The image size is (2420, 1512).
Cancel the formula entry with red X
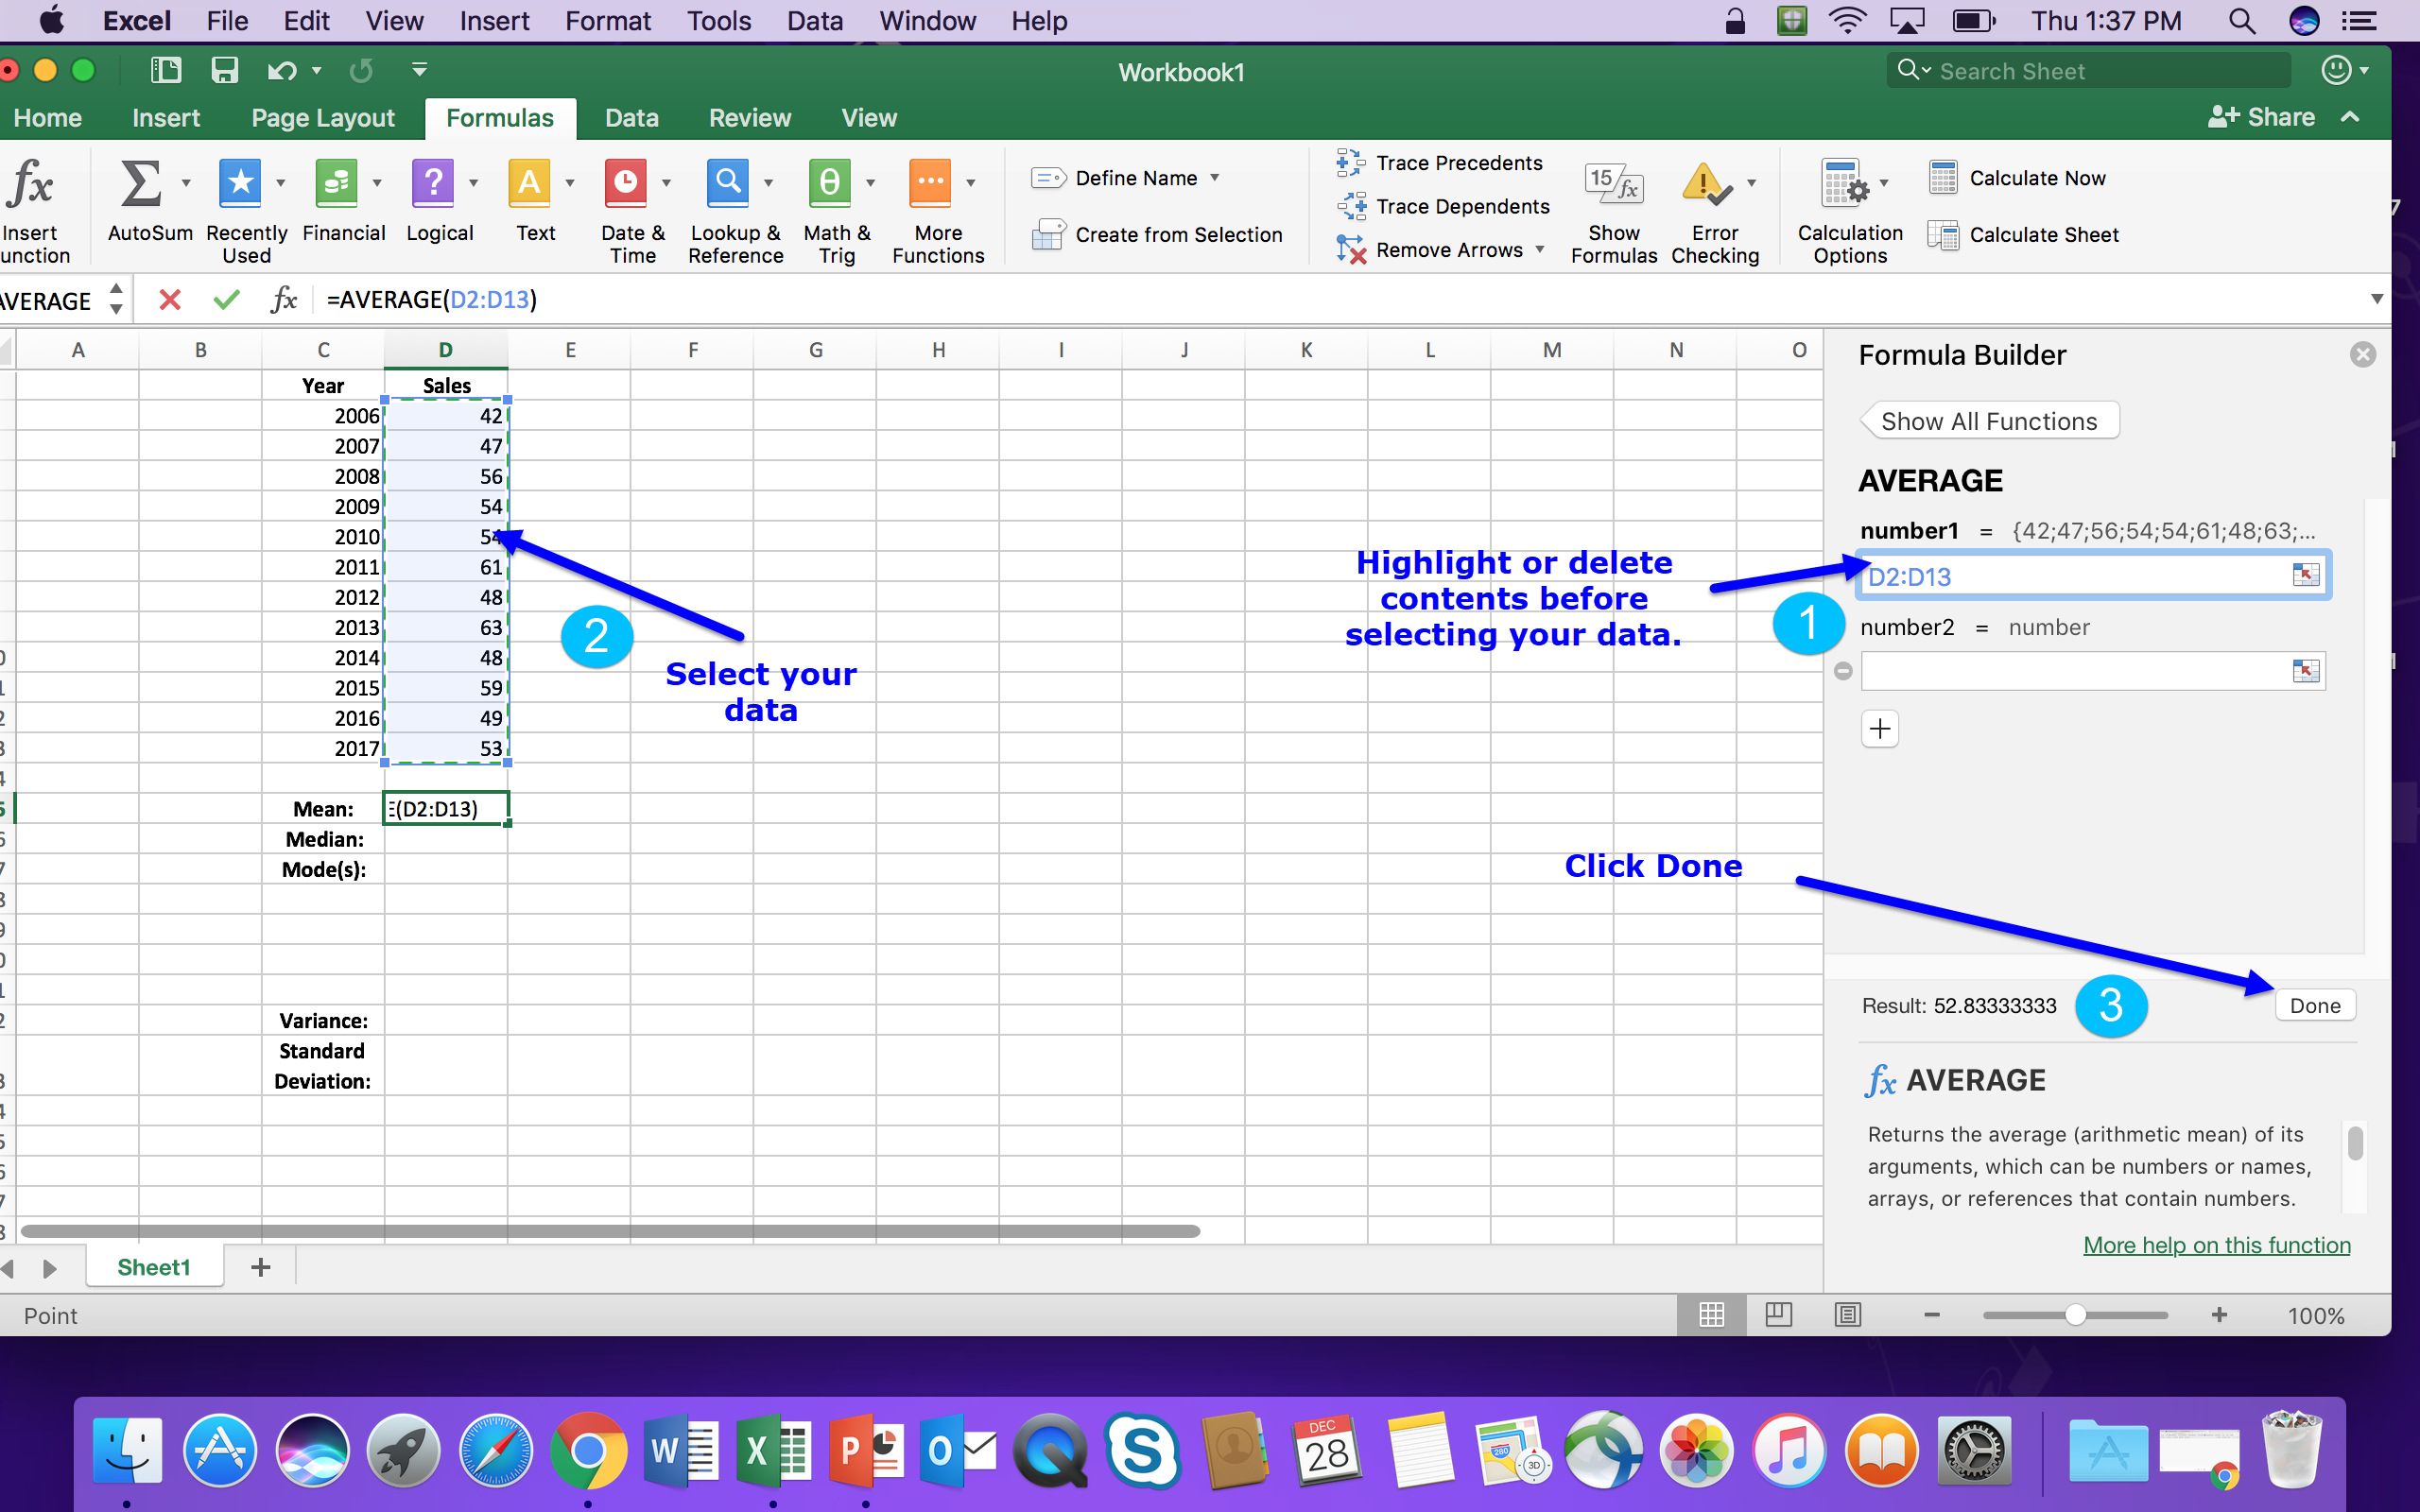[x=170, y=300]
